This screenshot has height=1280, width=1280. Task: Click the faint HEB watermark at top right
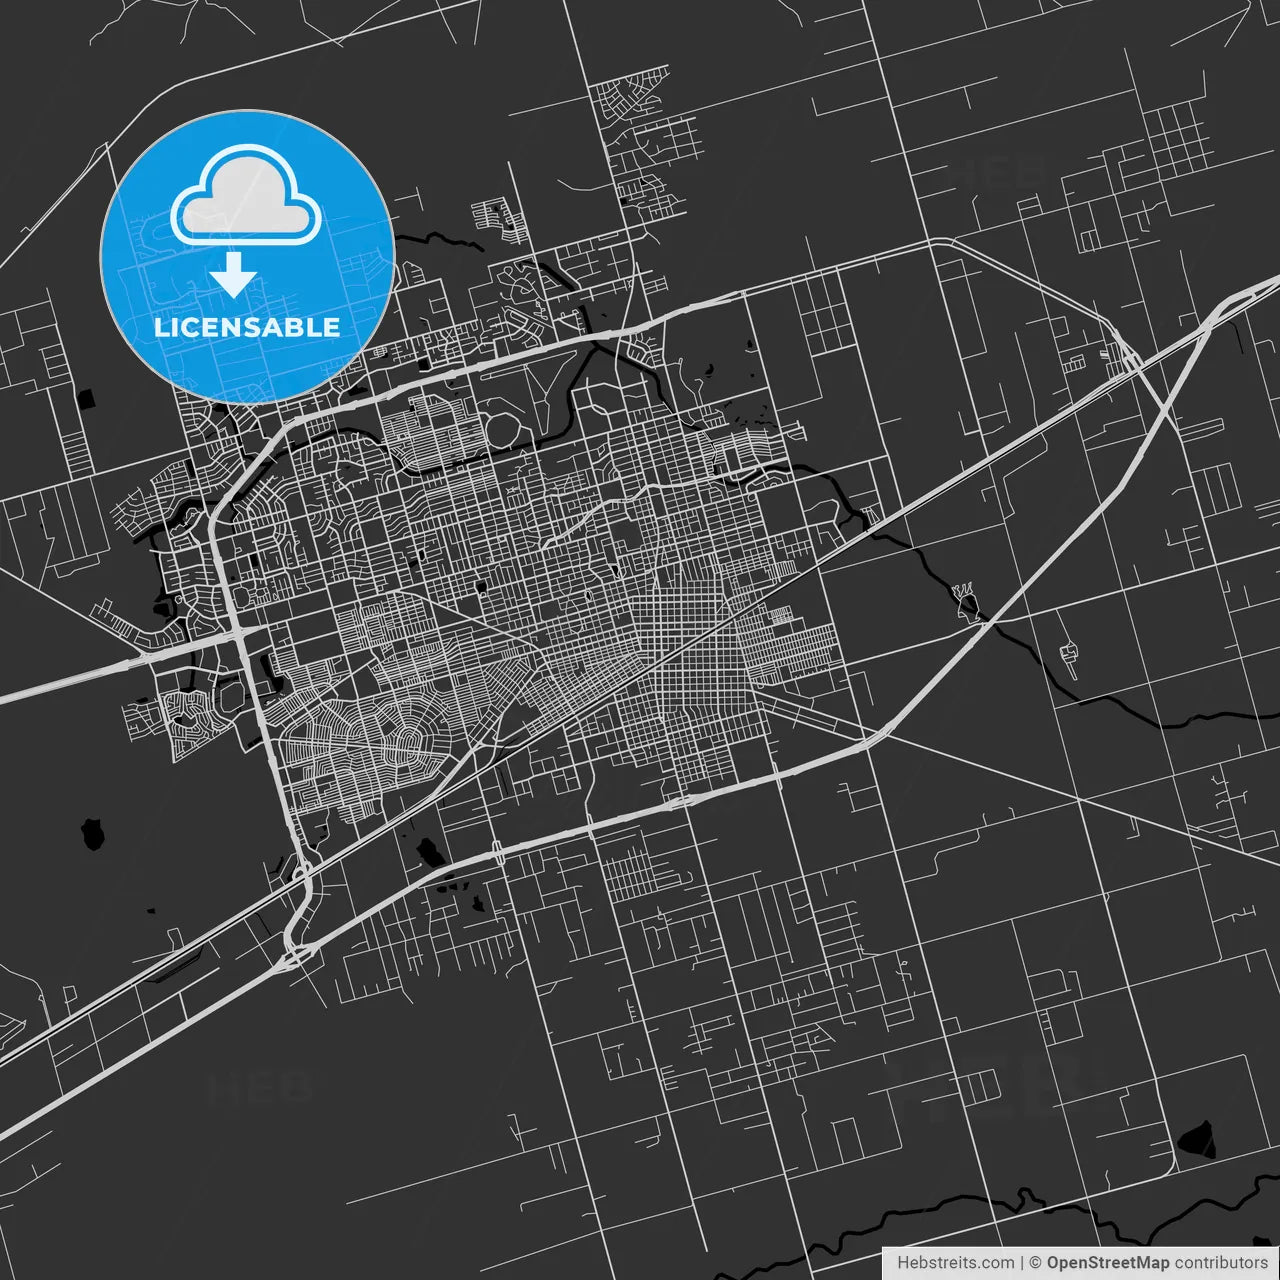click(996, 173)
